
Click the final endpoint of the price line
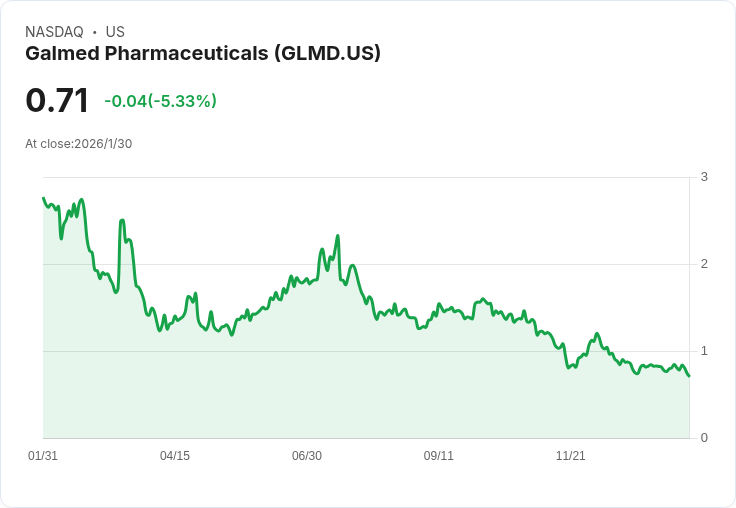689,375
